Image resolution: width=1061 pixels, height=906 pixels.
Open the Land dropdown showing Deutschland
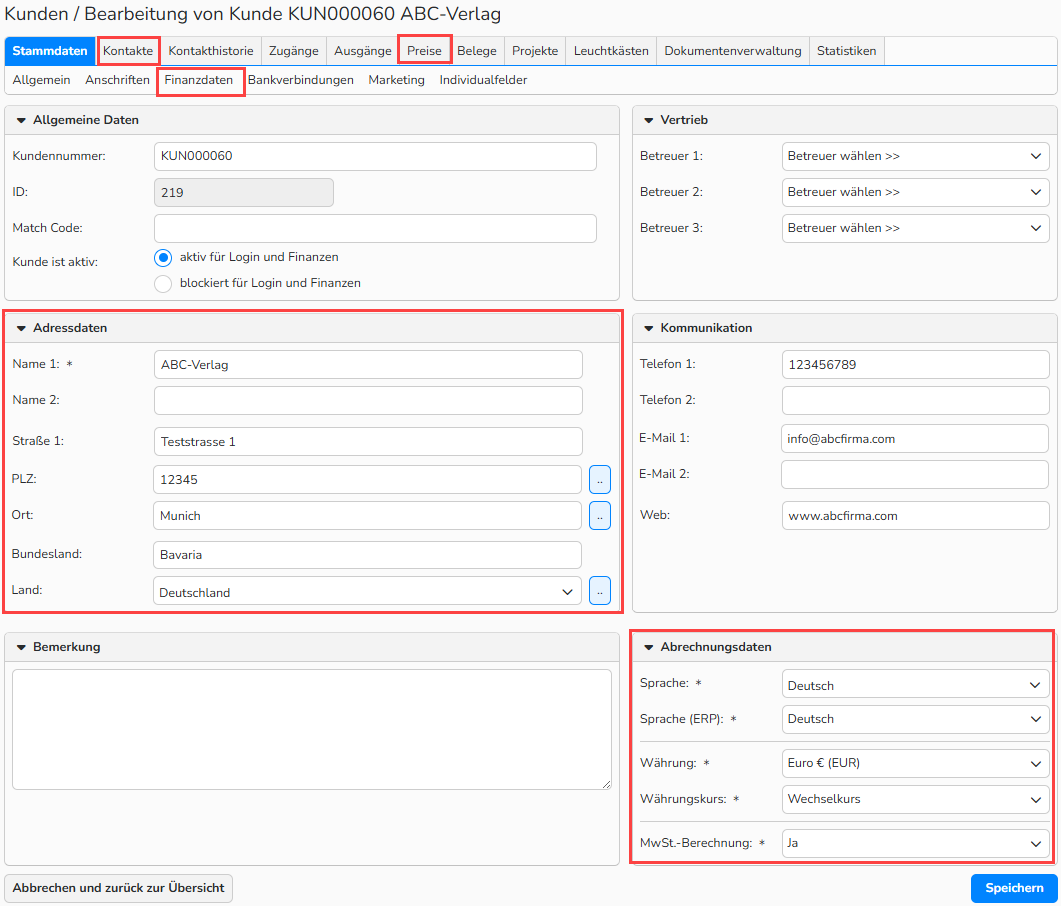click(367, 592)
